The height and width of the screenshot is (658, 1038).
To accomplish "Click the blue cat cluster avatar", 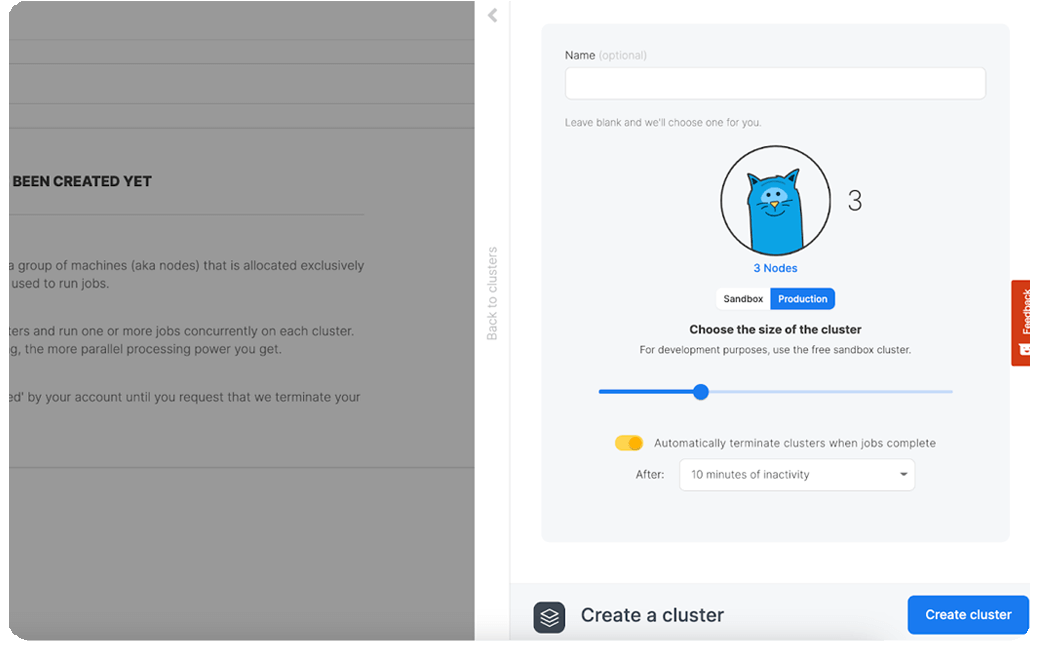I will [775, 201].
